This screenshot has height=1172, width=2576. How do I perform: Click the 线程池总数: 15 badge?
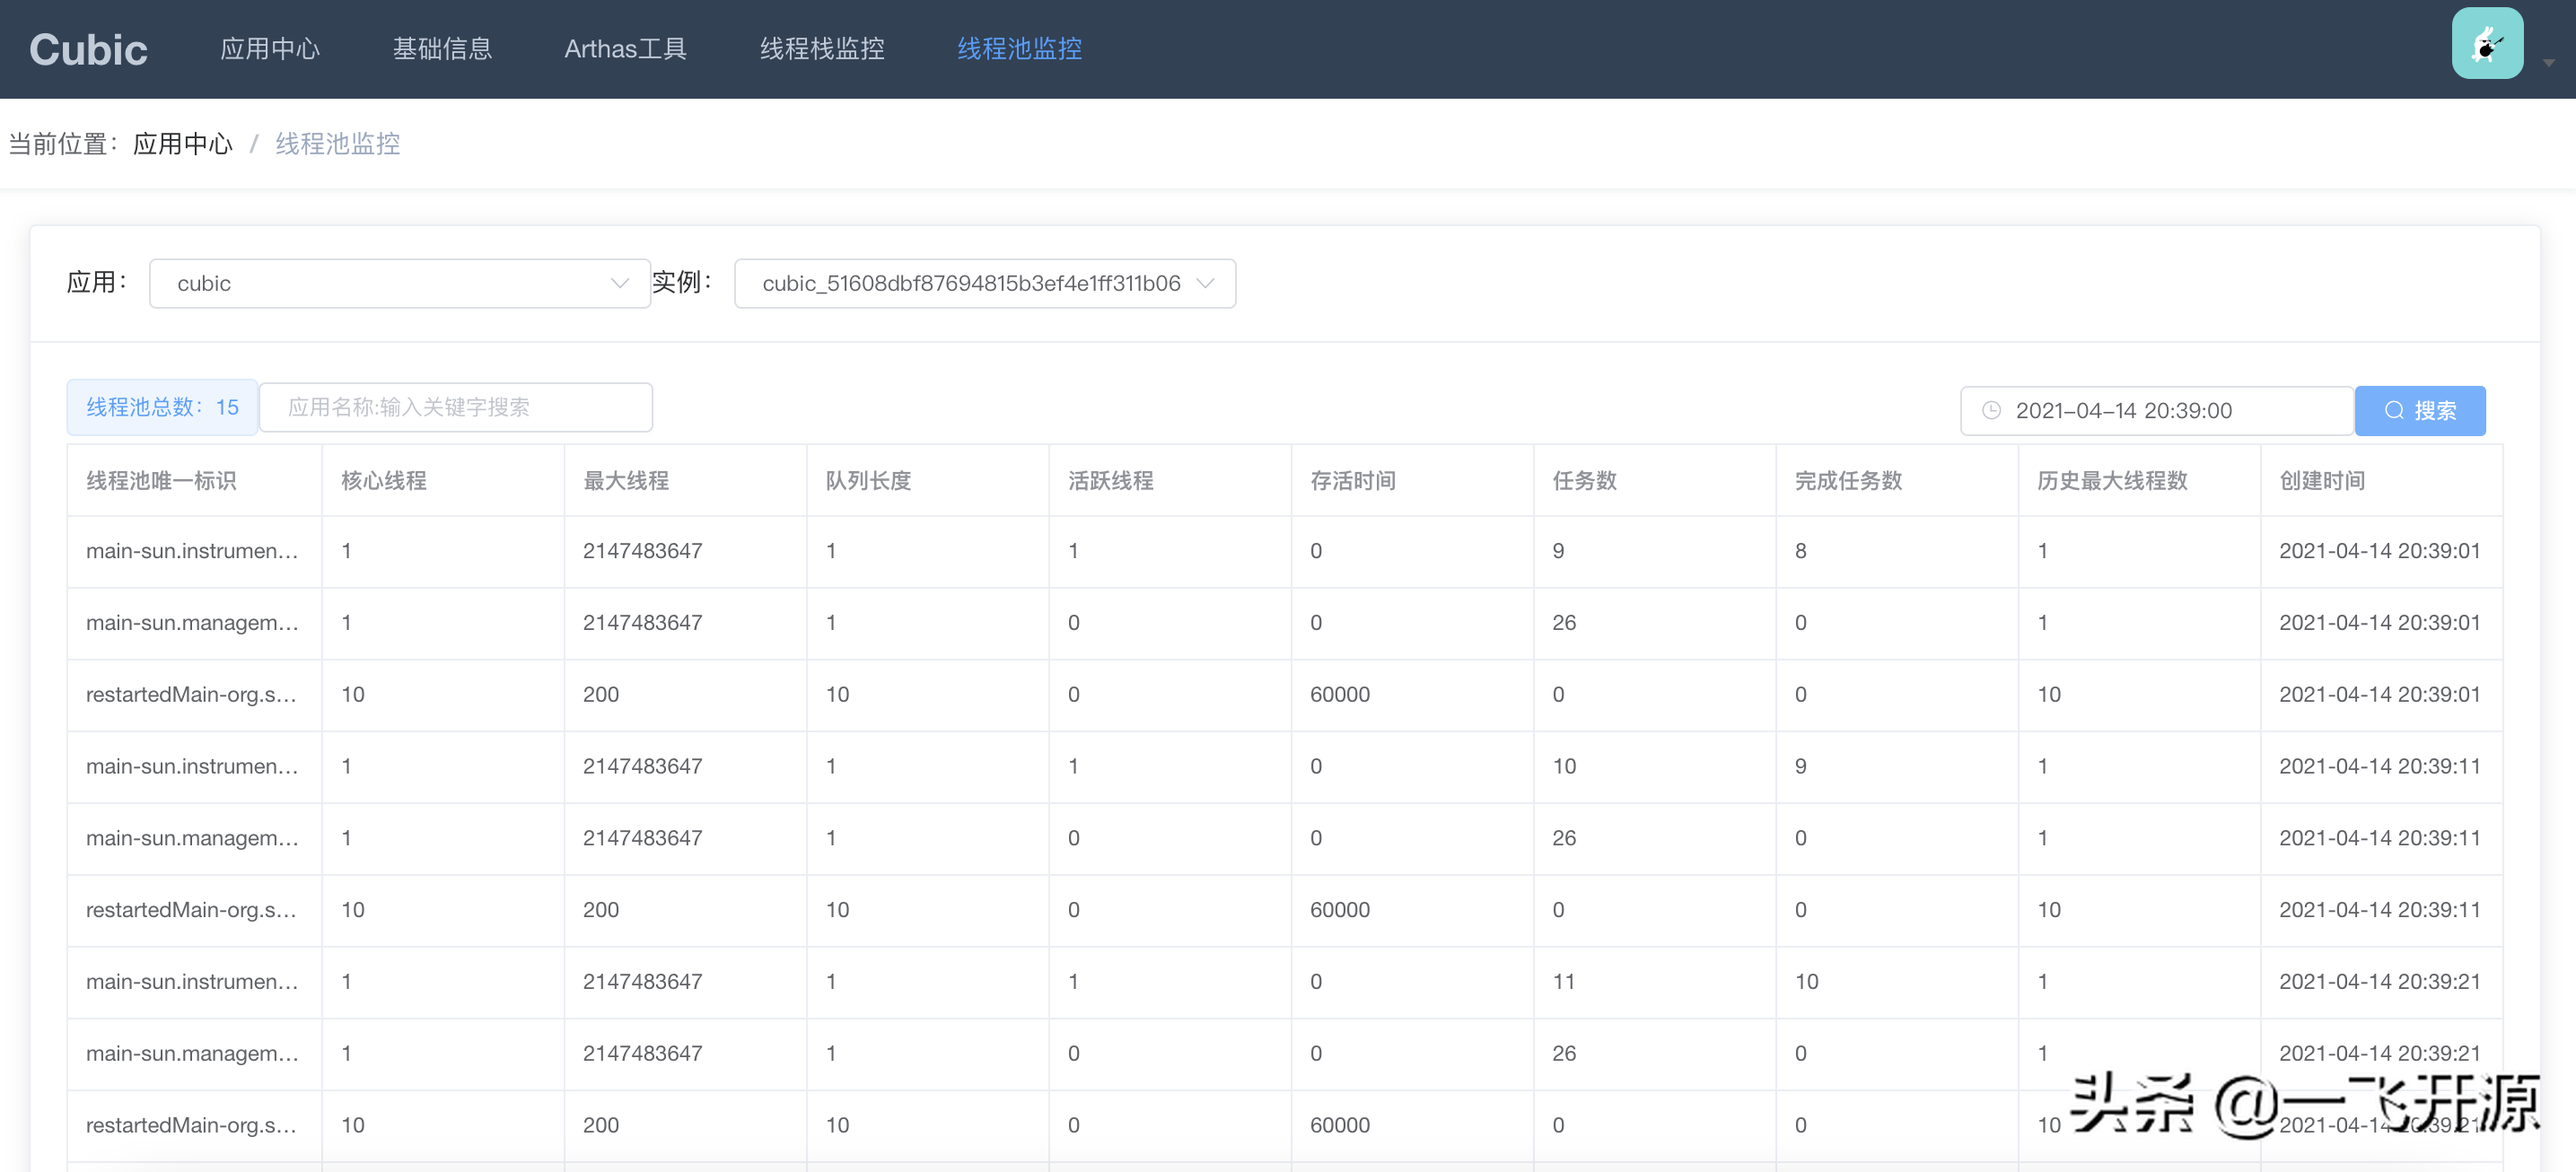(x=162, y=407)
